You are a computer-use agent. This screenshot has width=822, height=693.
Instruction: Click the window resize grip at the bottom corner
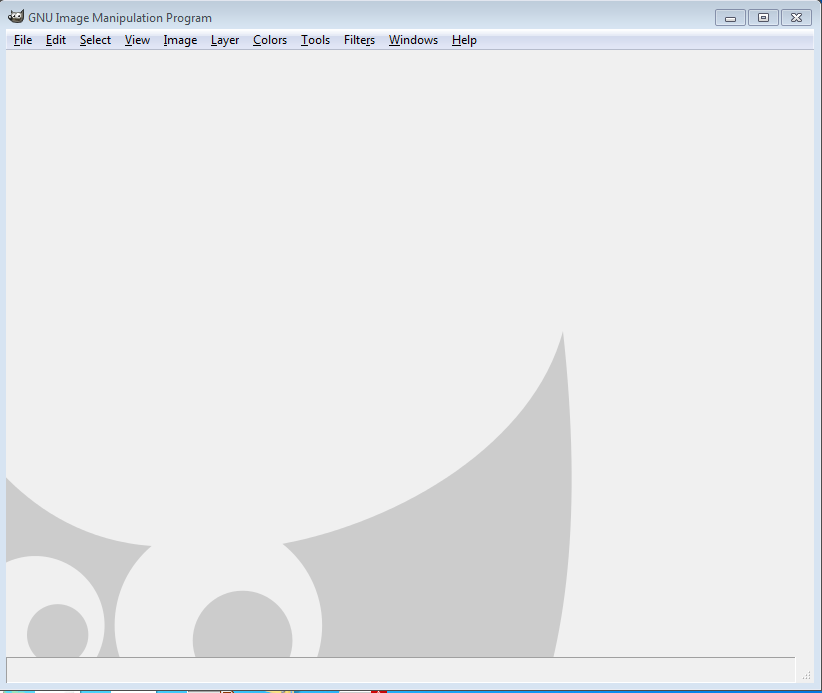[x=806, y=675]
